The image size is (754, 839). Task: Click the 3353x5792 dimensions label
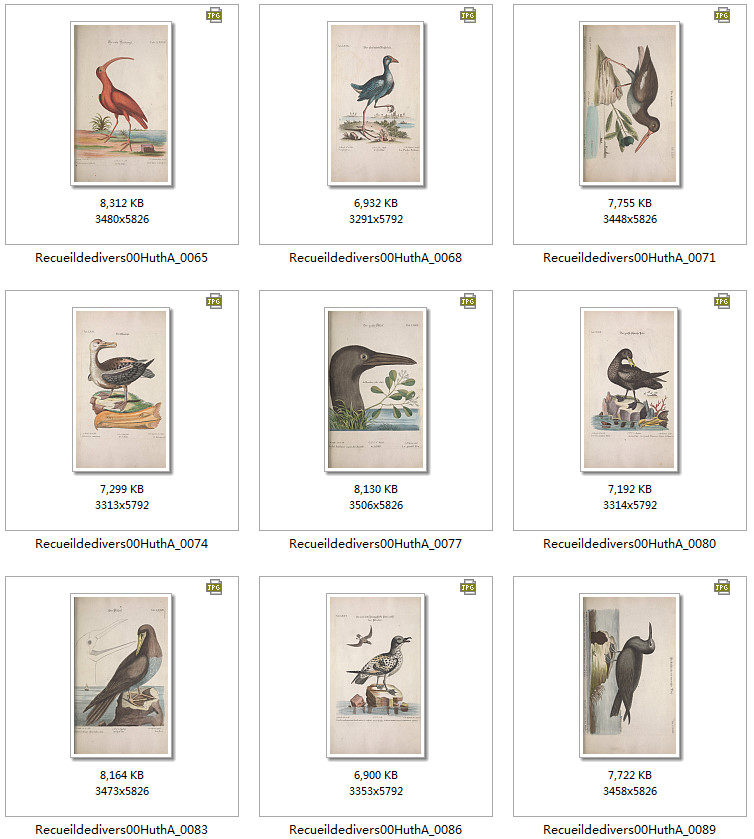376,791
